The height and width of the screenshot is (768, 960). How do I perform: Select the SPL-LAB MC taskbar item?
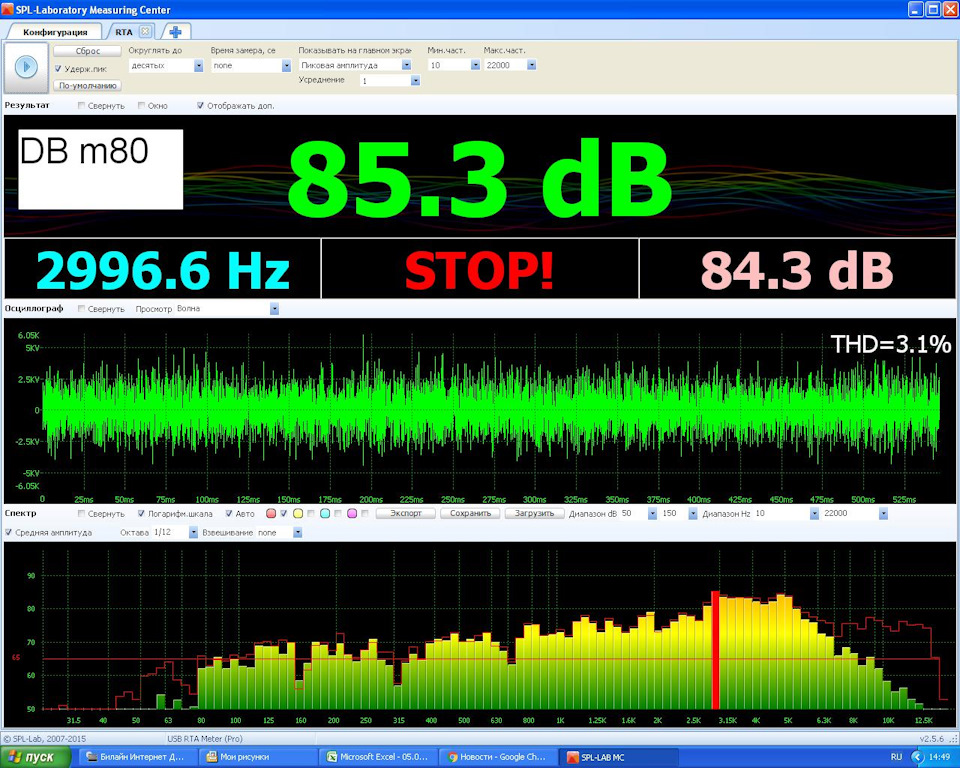pyautogui.click(x=617, y=758)
